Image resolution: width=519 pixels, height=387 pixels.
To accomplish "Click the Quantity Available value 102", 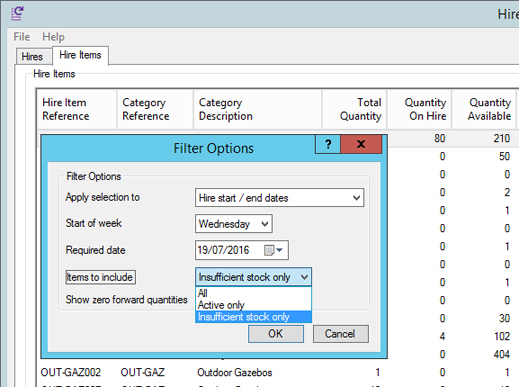I will pyautogui.click(x=502, y=336).
